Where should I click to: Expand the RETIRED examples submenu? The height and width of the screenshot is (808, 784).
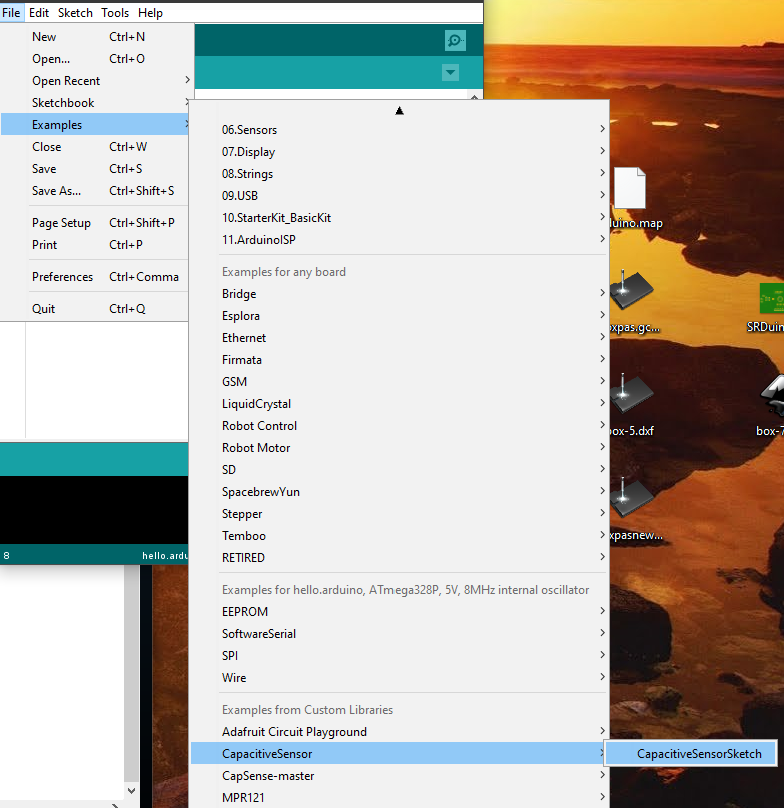399,558
